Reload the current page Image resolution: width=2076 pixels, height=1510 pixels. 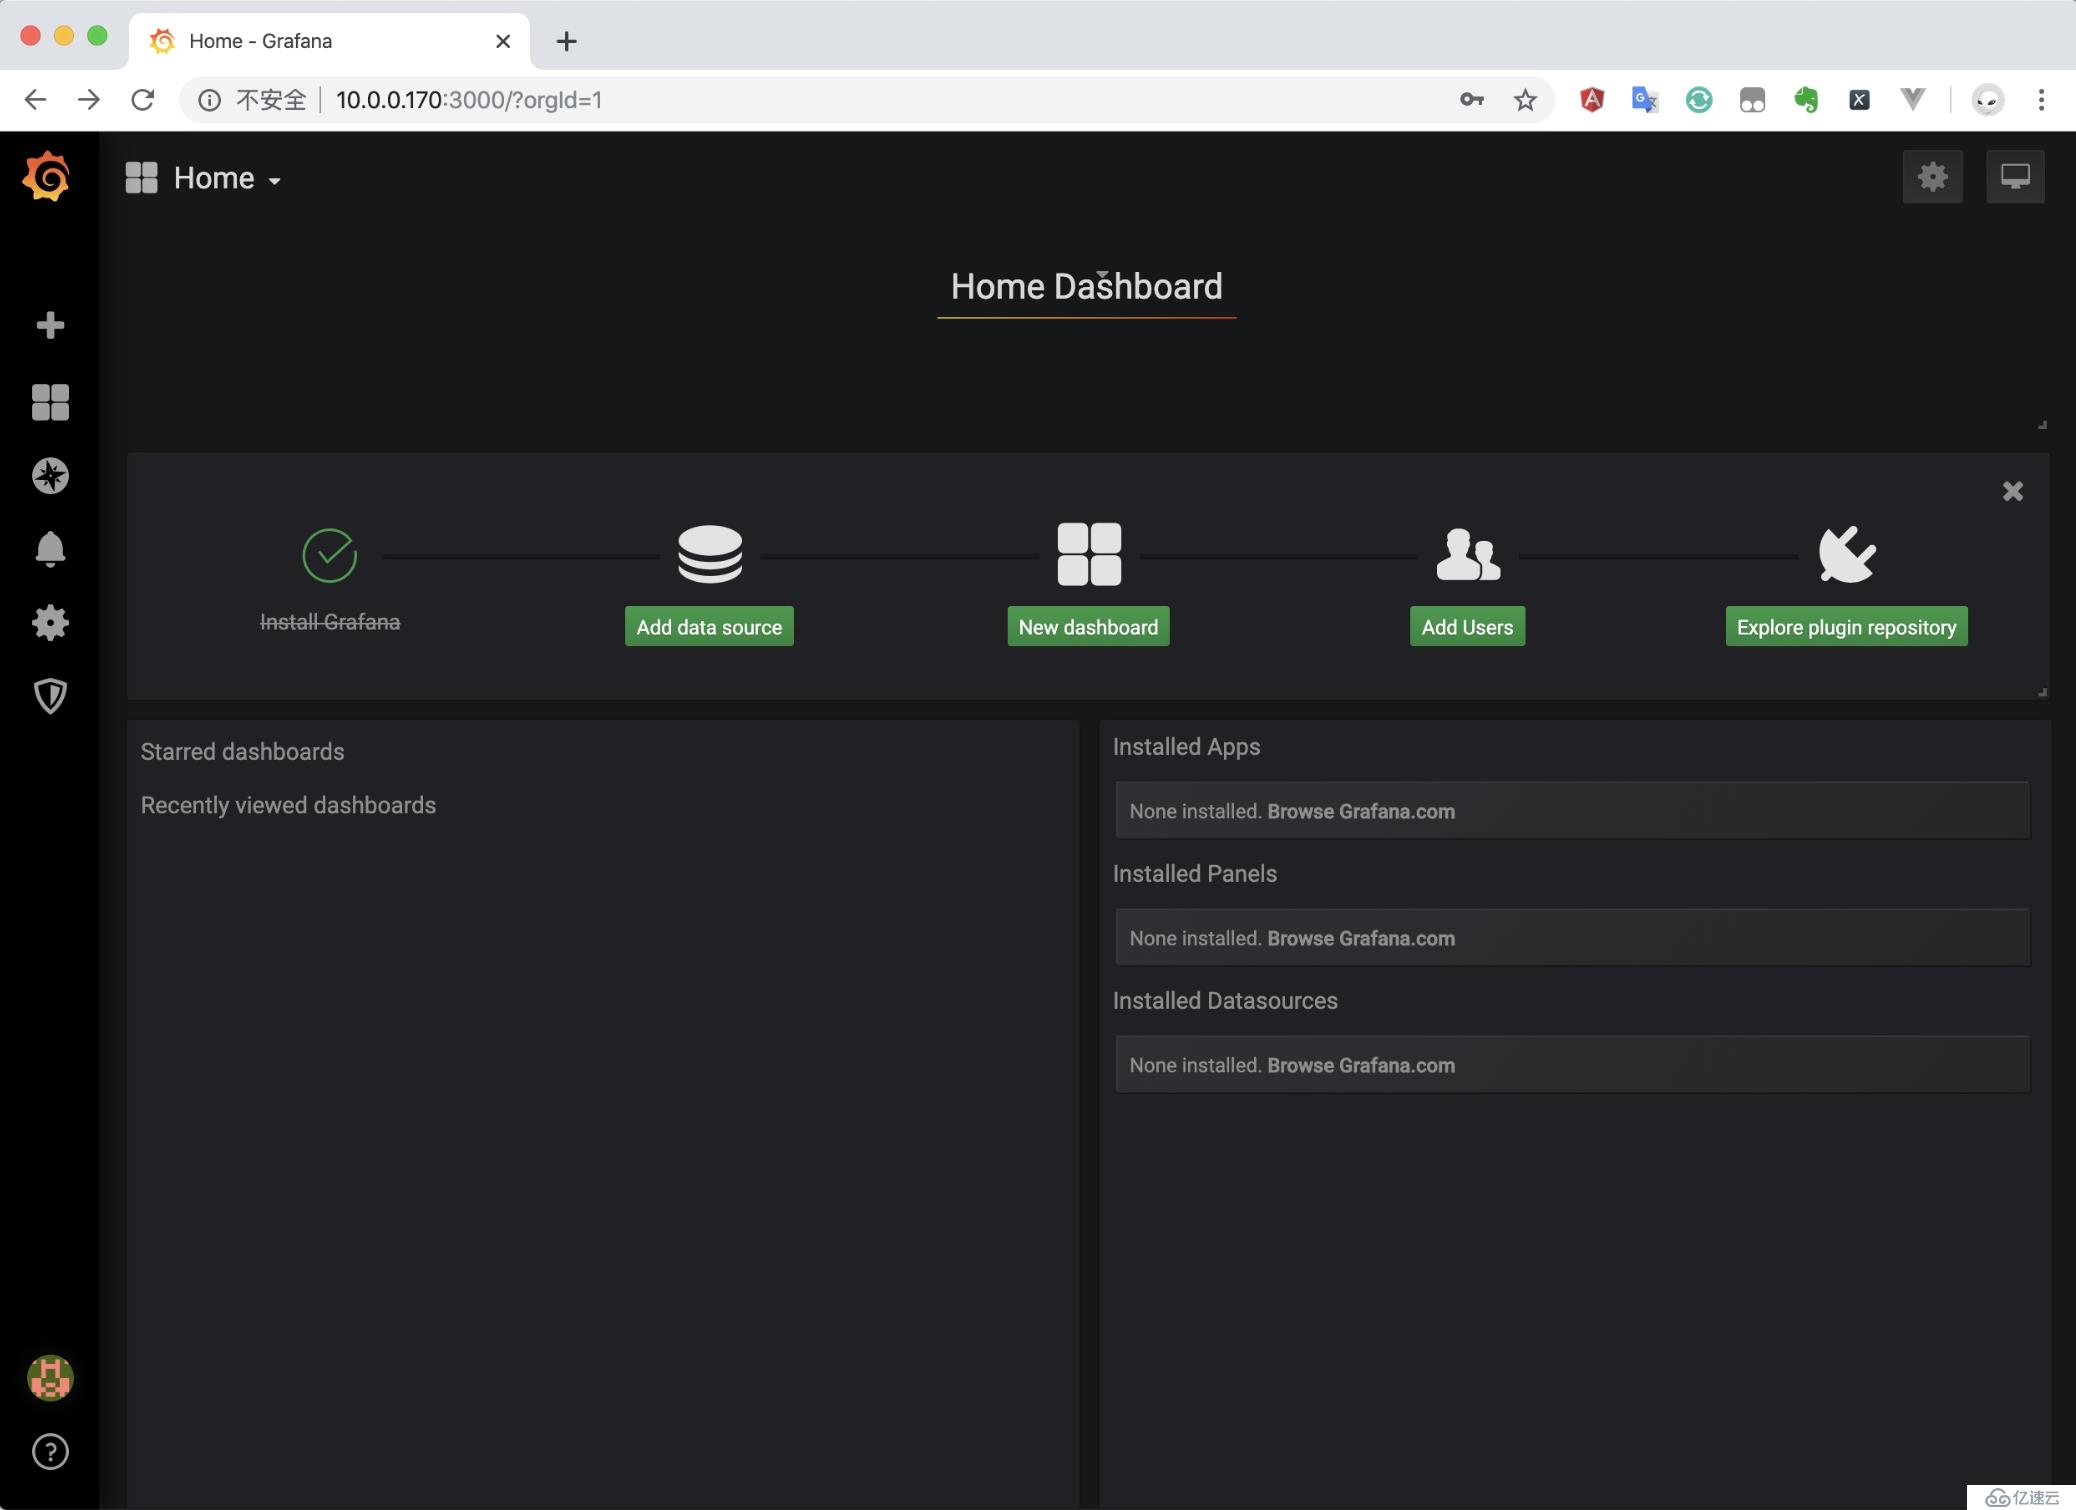[x=143, y=99]
